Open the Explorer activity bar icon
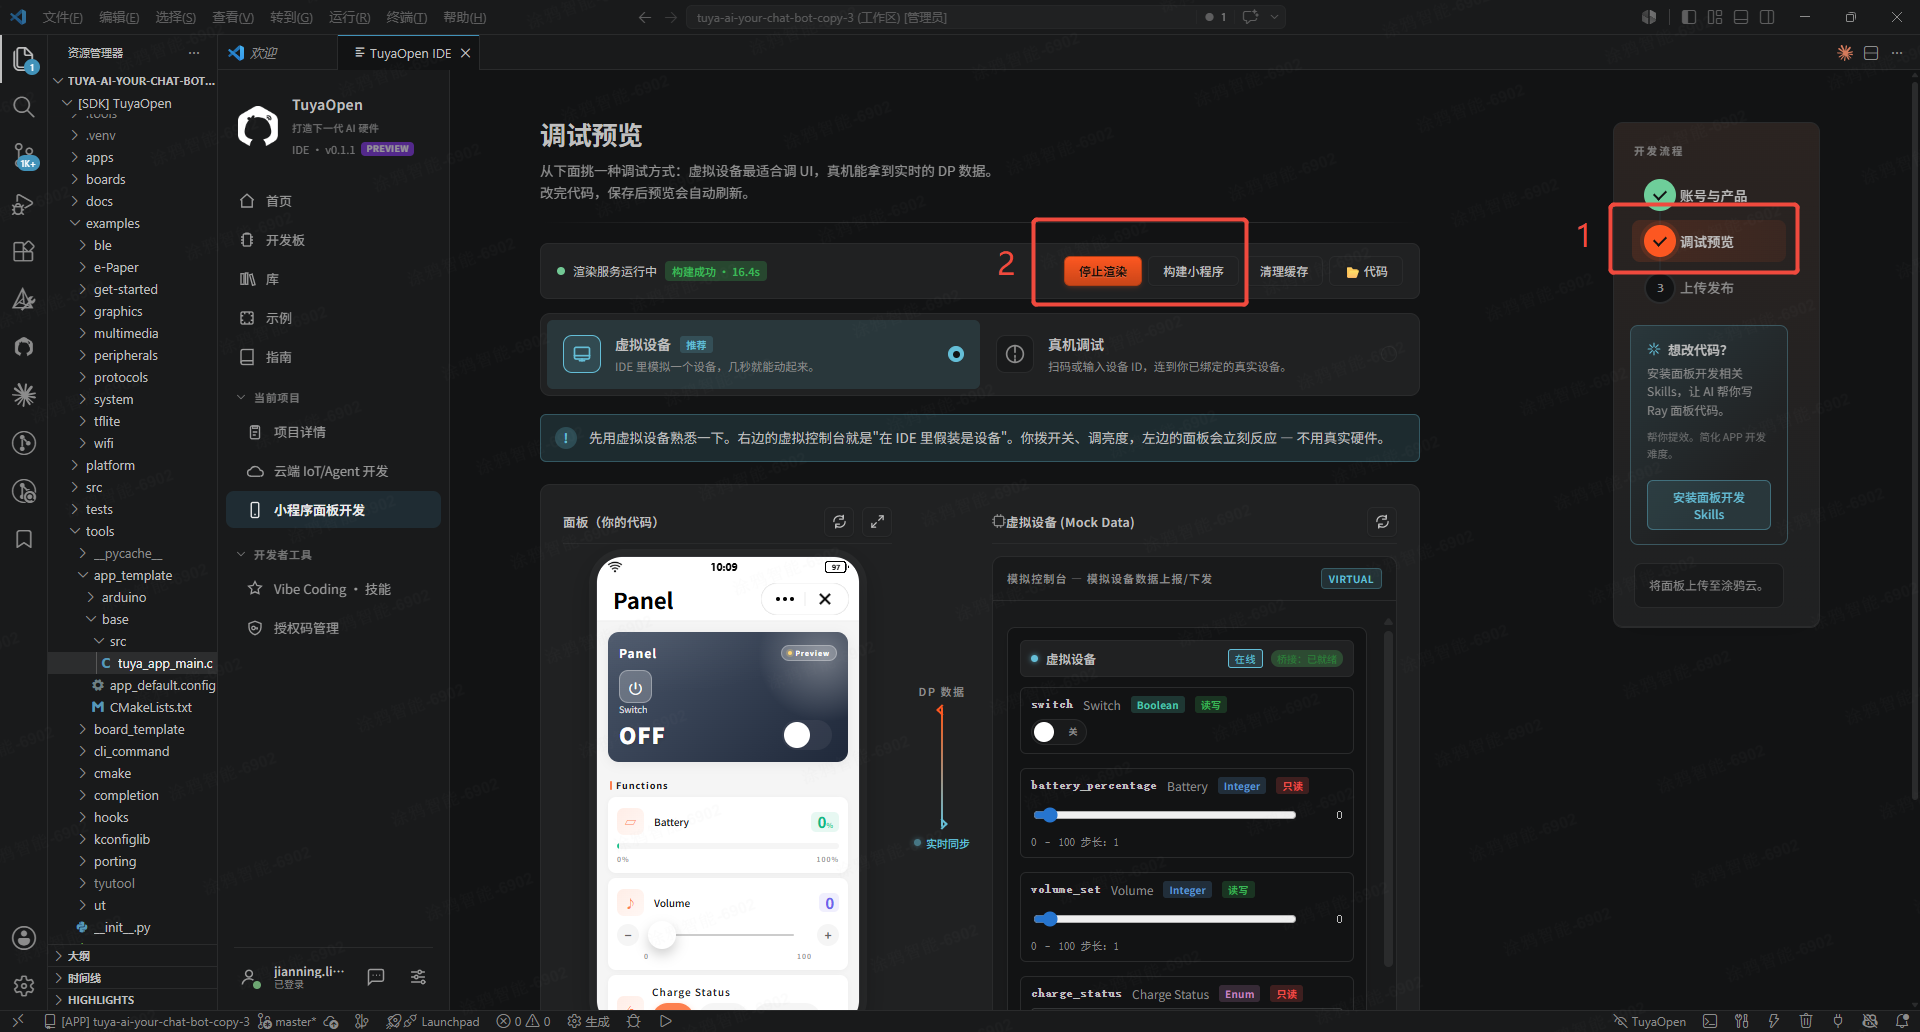 24,60
